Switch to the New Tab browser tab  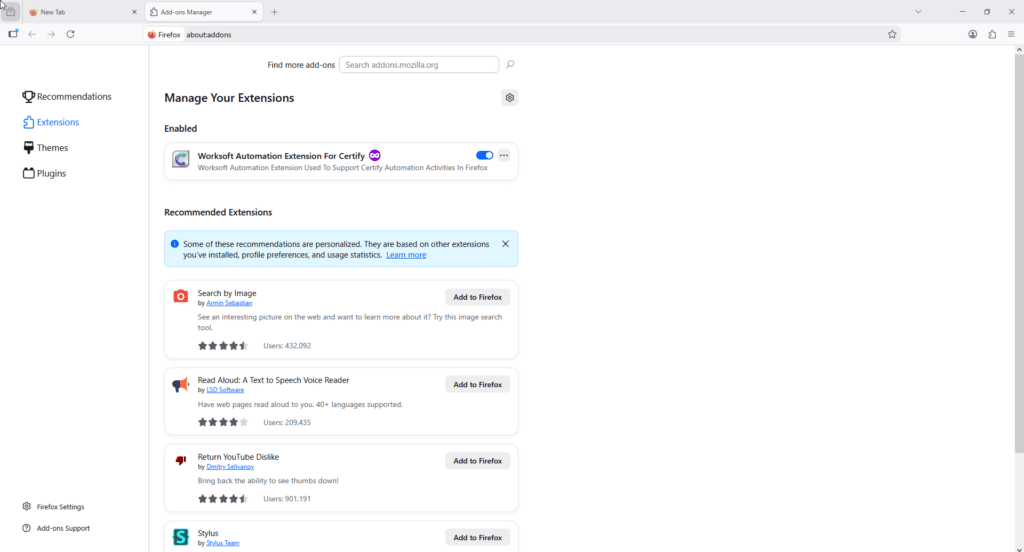click(x=82, y=12)
